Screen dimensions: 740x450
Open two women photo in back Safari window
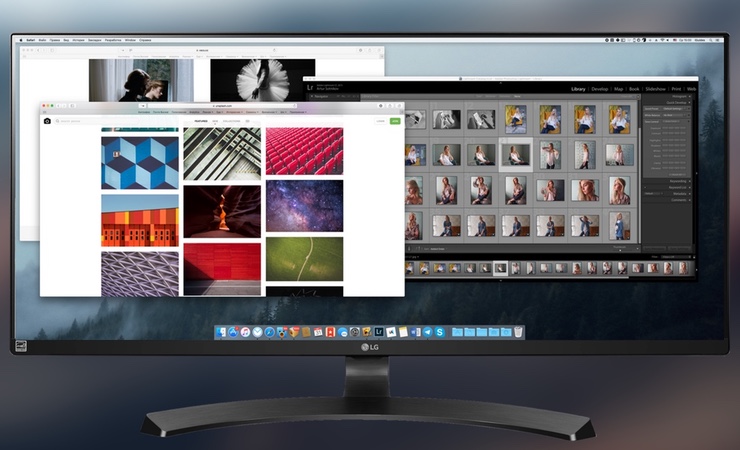point(141,80)
